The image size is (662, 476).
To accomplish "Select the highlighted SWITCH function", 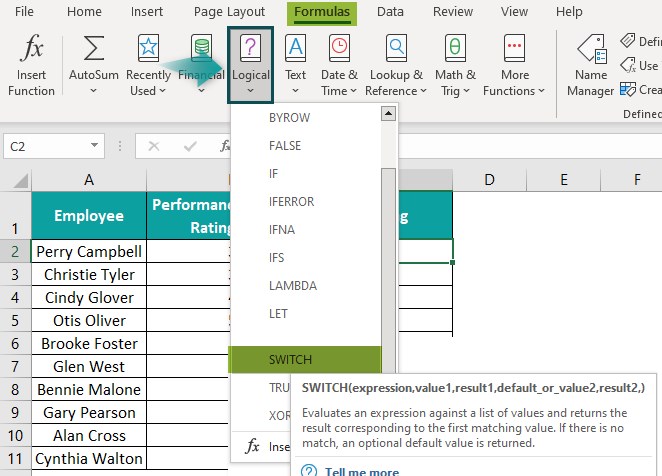I will (305, 359).
